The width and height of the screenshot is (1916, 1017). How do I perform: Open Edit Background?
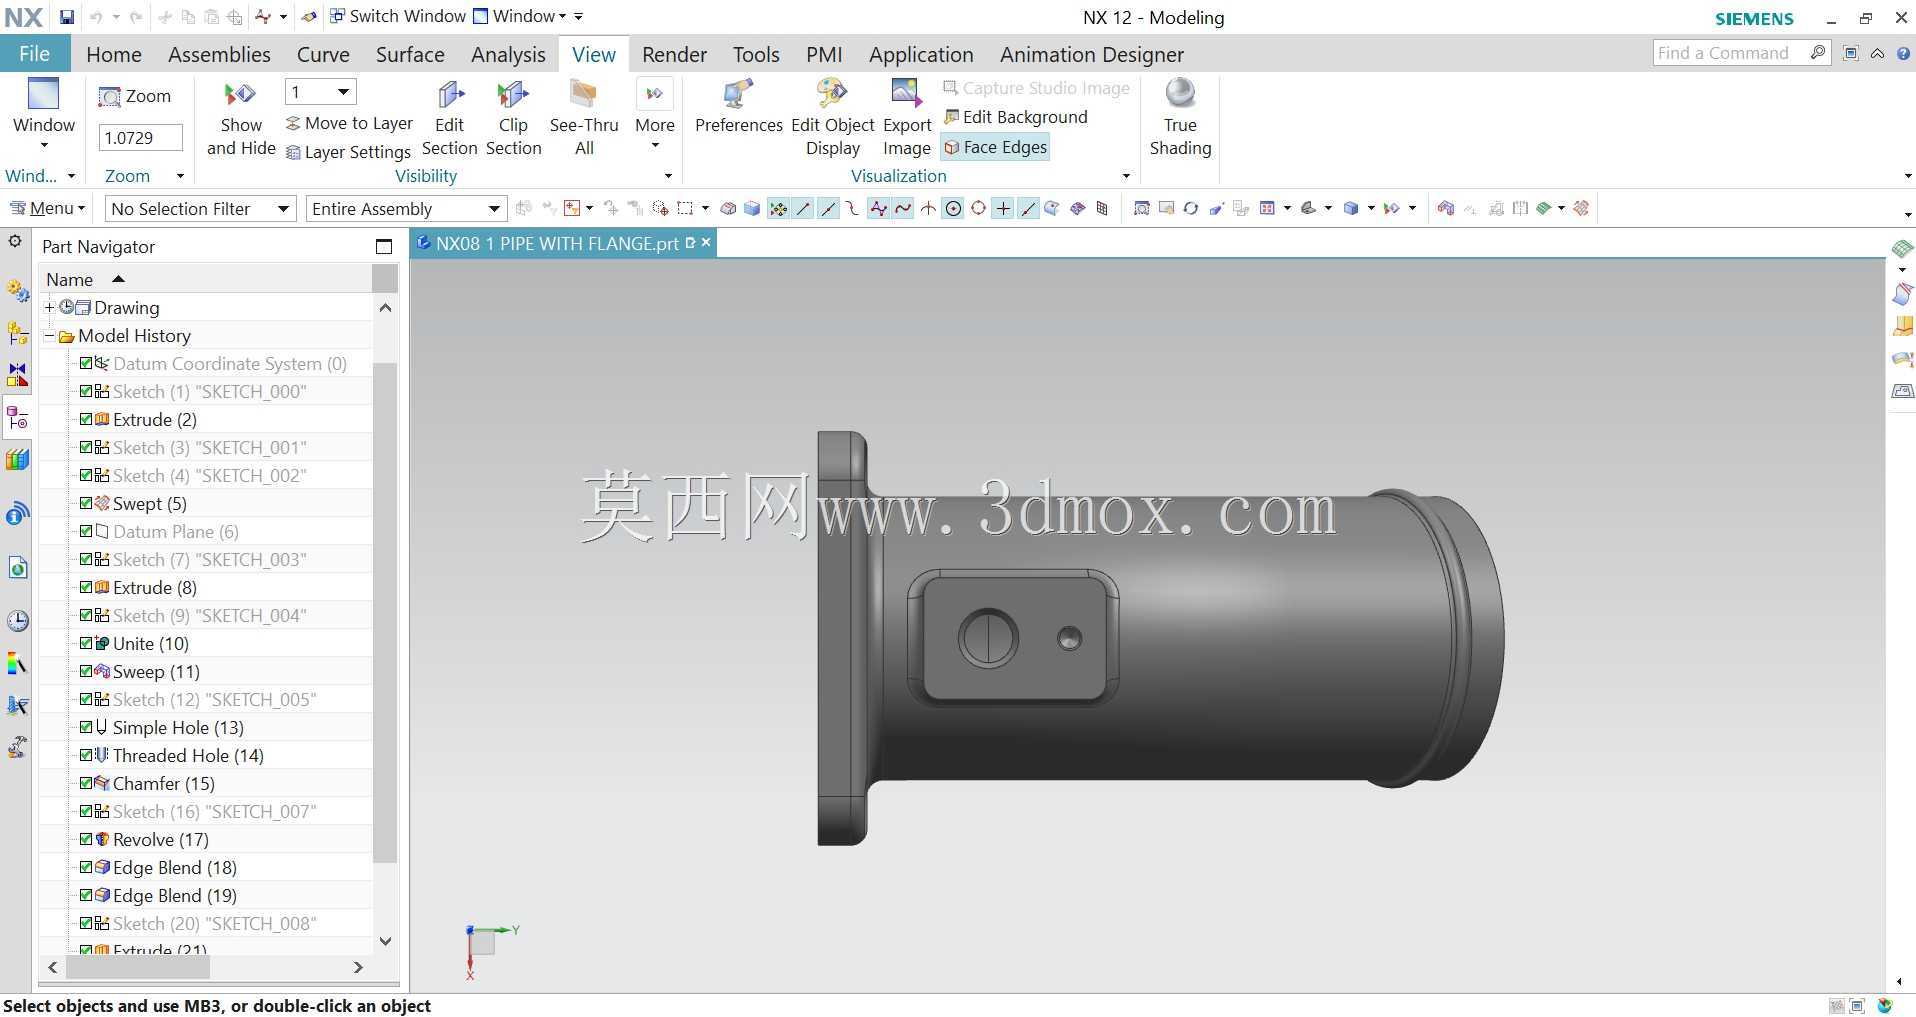pos(1016,117)
